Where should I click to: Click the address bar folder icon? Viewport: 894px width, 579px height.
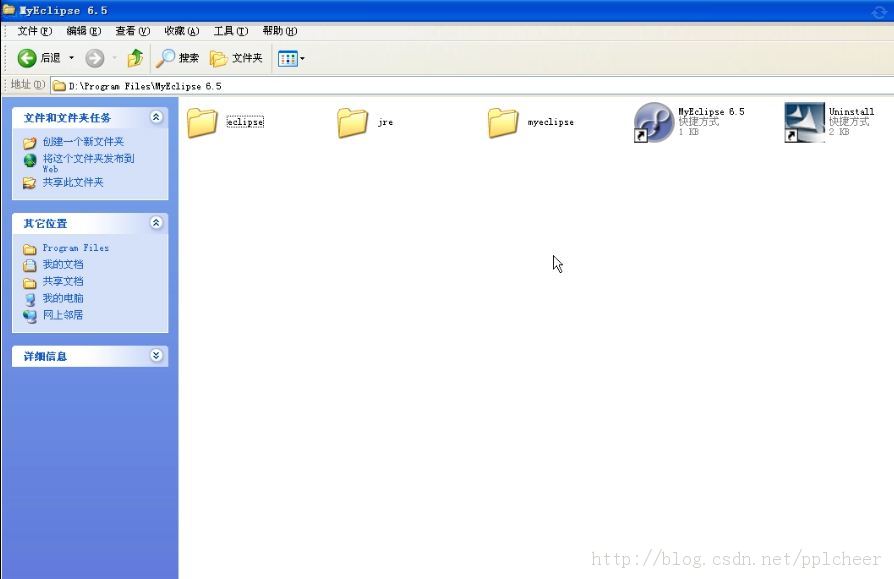coord(59,86)
